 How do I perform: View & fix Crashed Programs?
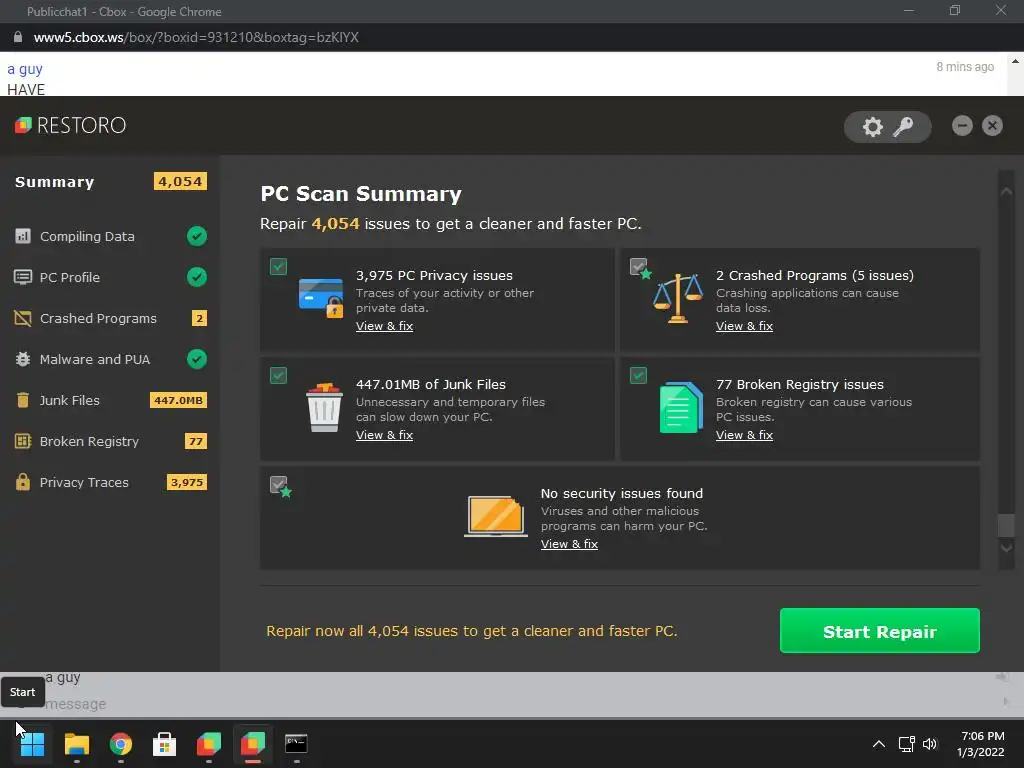click(x=744, y=326)
